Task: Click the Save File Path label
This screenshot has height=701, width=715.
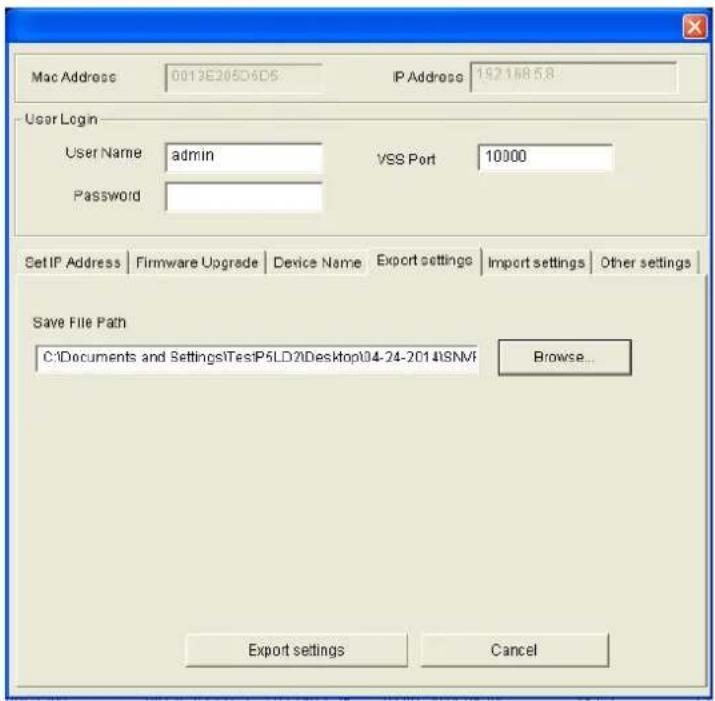Action: coord(79,322)
